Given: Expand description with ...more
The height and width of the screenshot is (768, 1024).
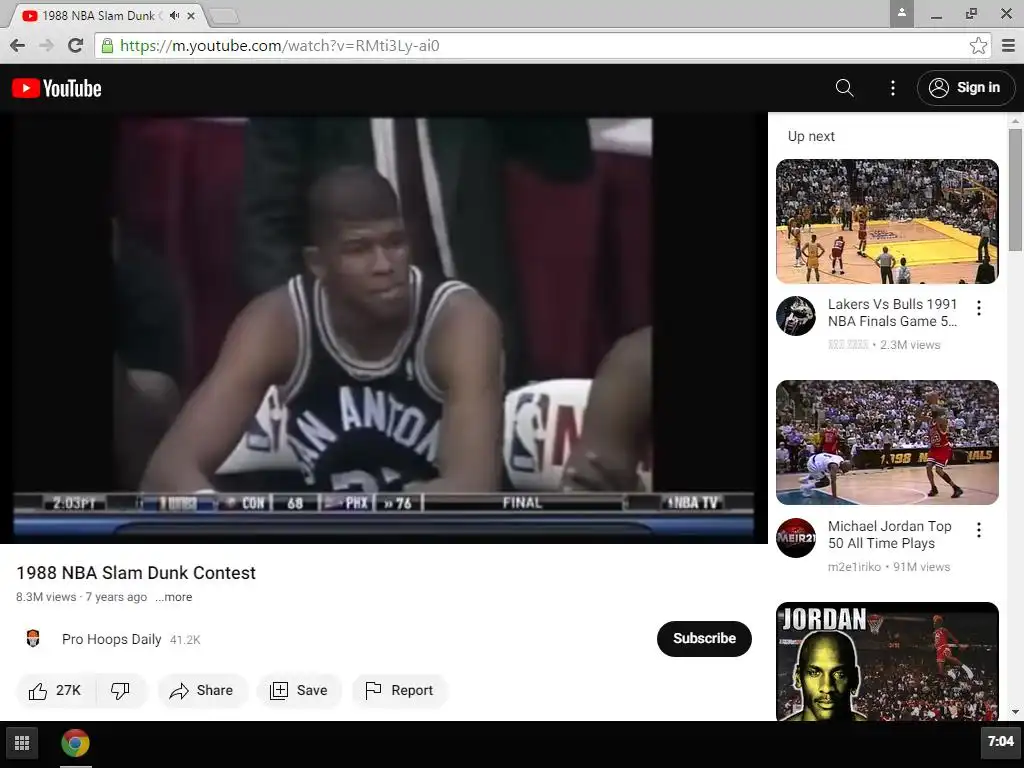Looking at the screenshot, I should [x=174, y=597].
